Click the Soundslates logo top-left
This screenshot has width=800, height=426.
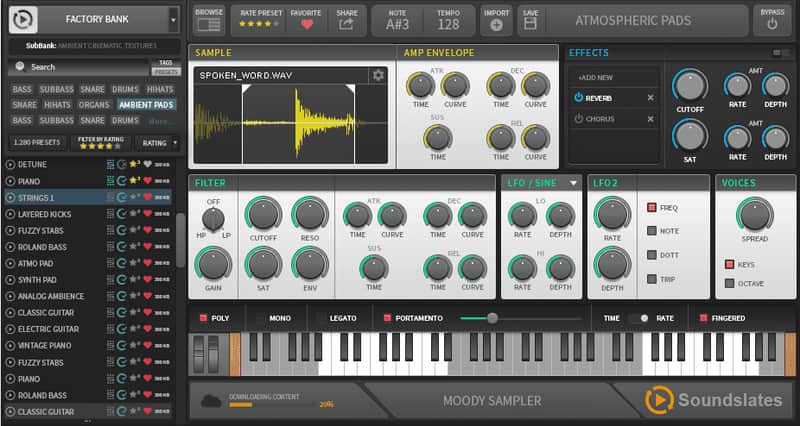click(x=23, y=19)
